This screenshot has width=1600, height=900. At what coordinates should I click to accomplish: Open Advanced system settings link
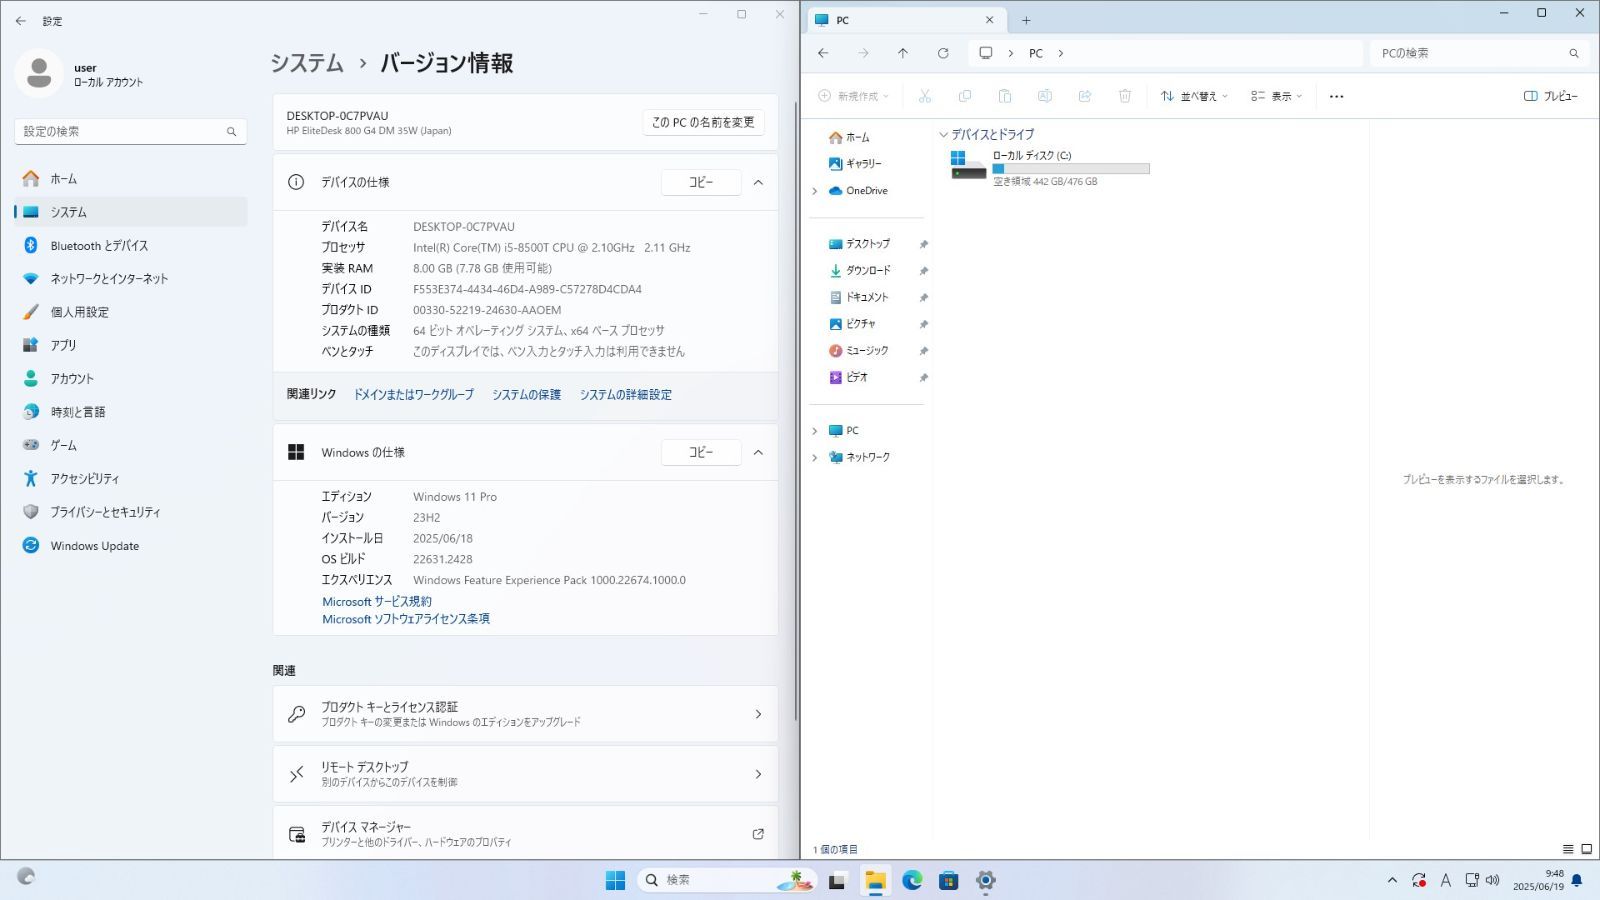click(x=626, y=395)
